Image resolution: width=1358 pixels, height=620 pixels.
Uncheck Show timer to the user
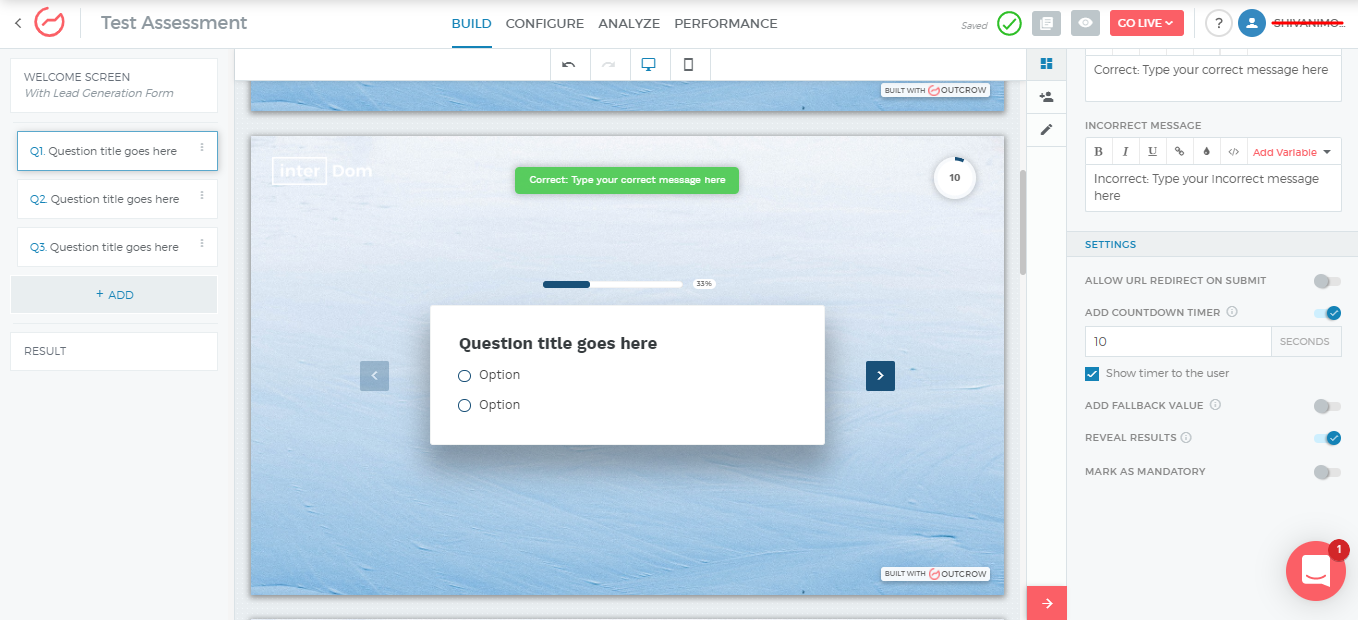click(x=1092, y=374)
